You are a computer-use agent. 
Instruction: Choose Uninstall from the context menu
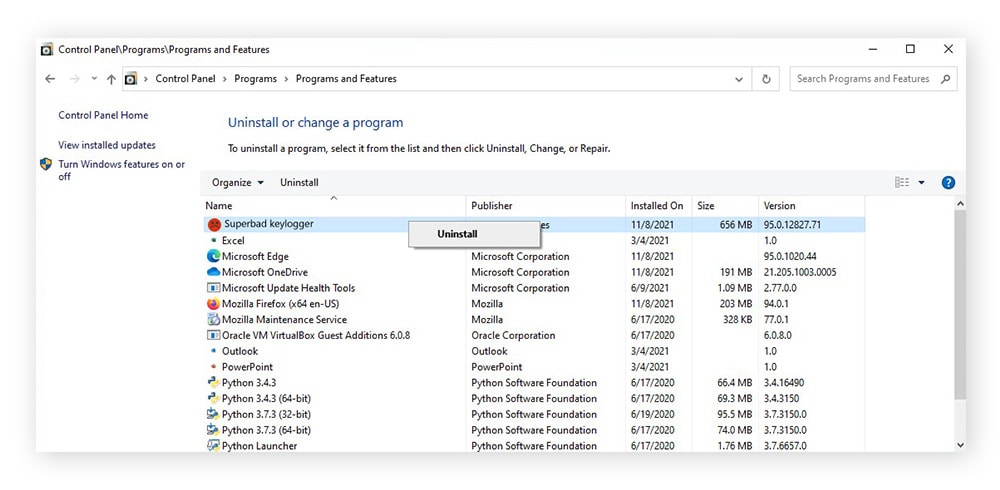[474, 234]
